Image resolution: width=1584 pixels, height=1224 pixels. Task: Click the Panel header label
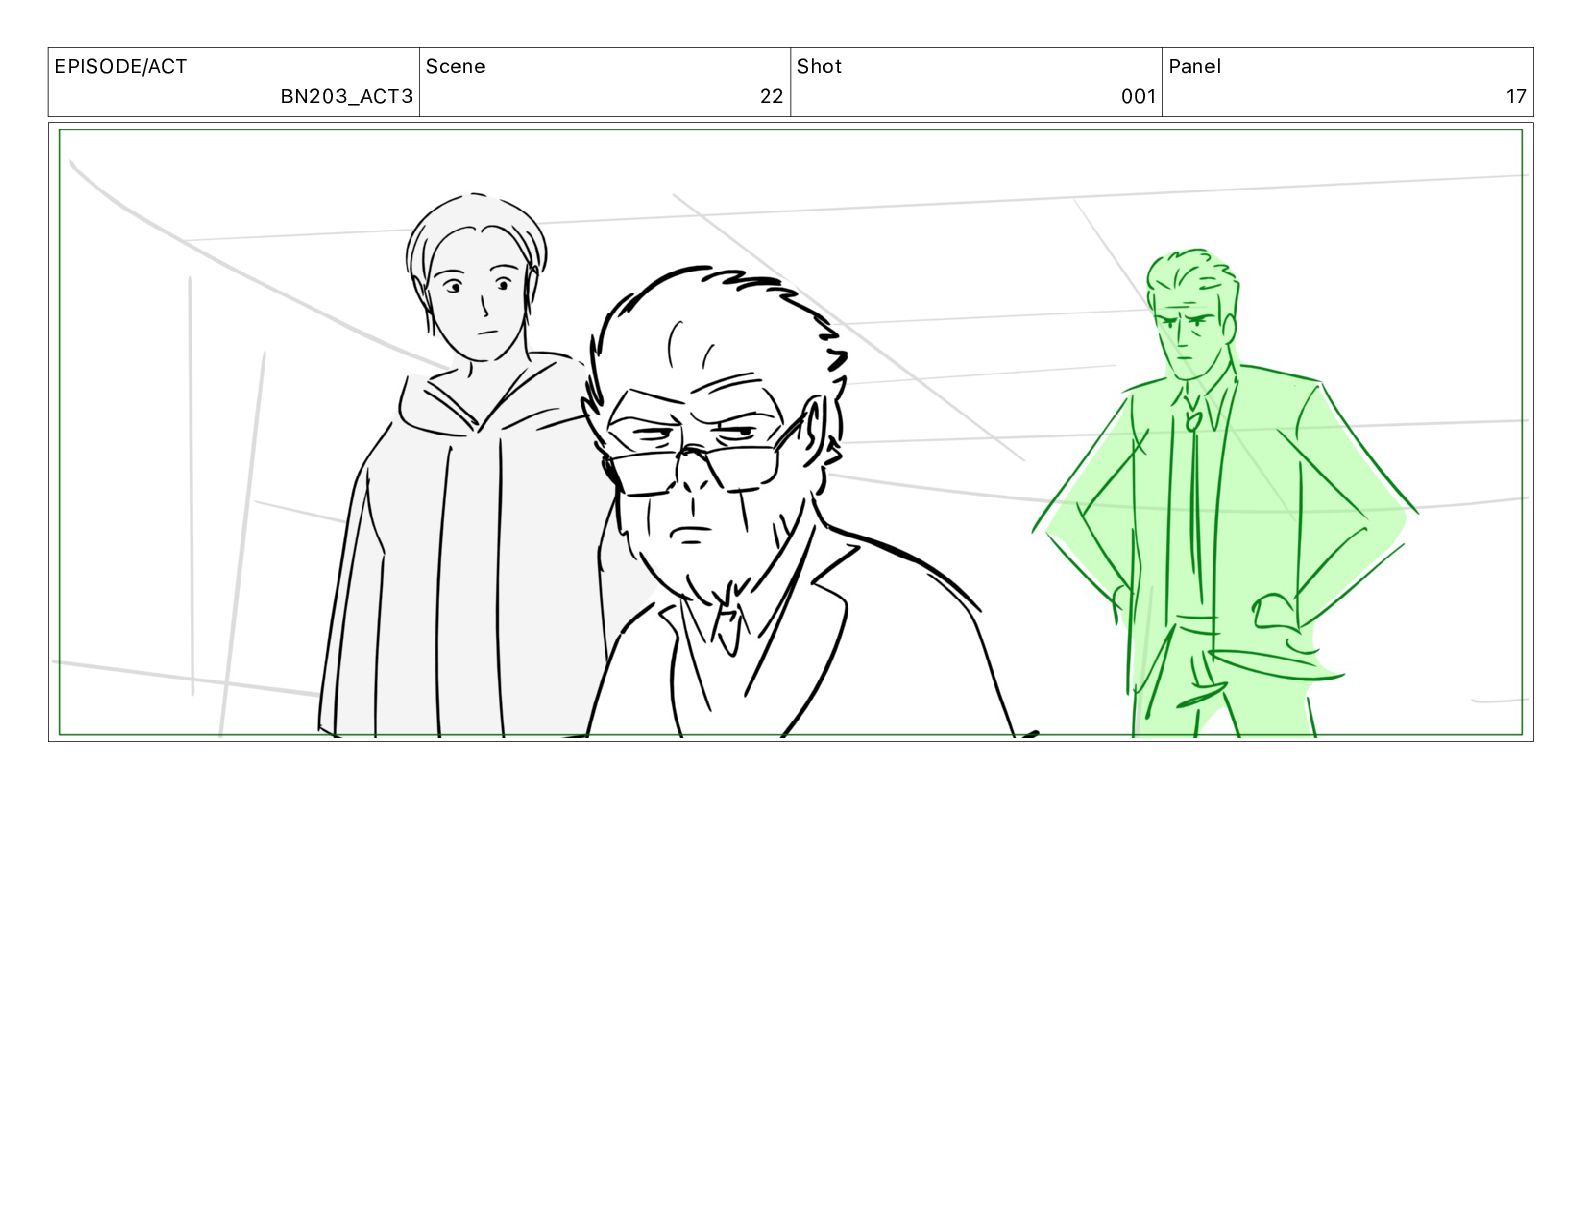coord(1194,67)
